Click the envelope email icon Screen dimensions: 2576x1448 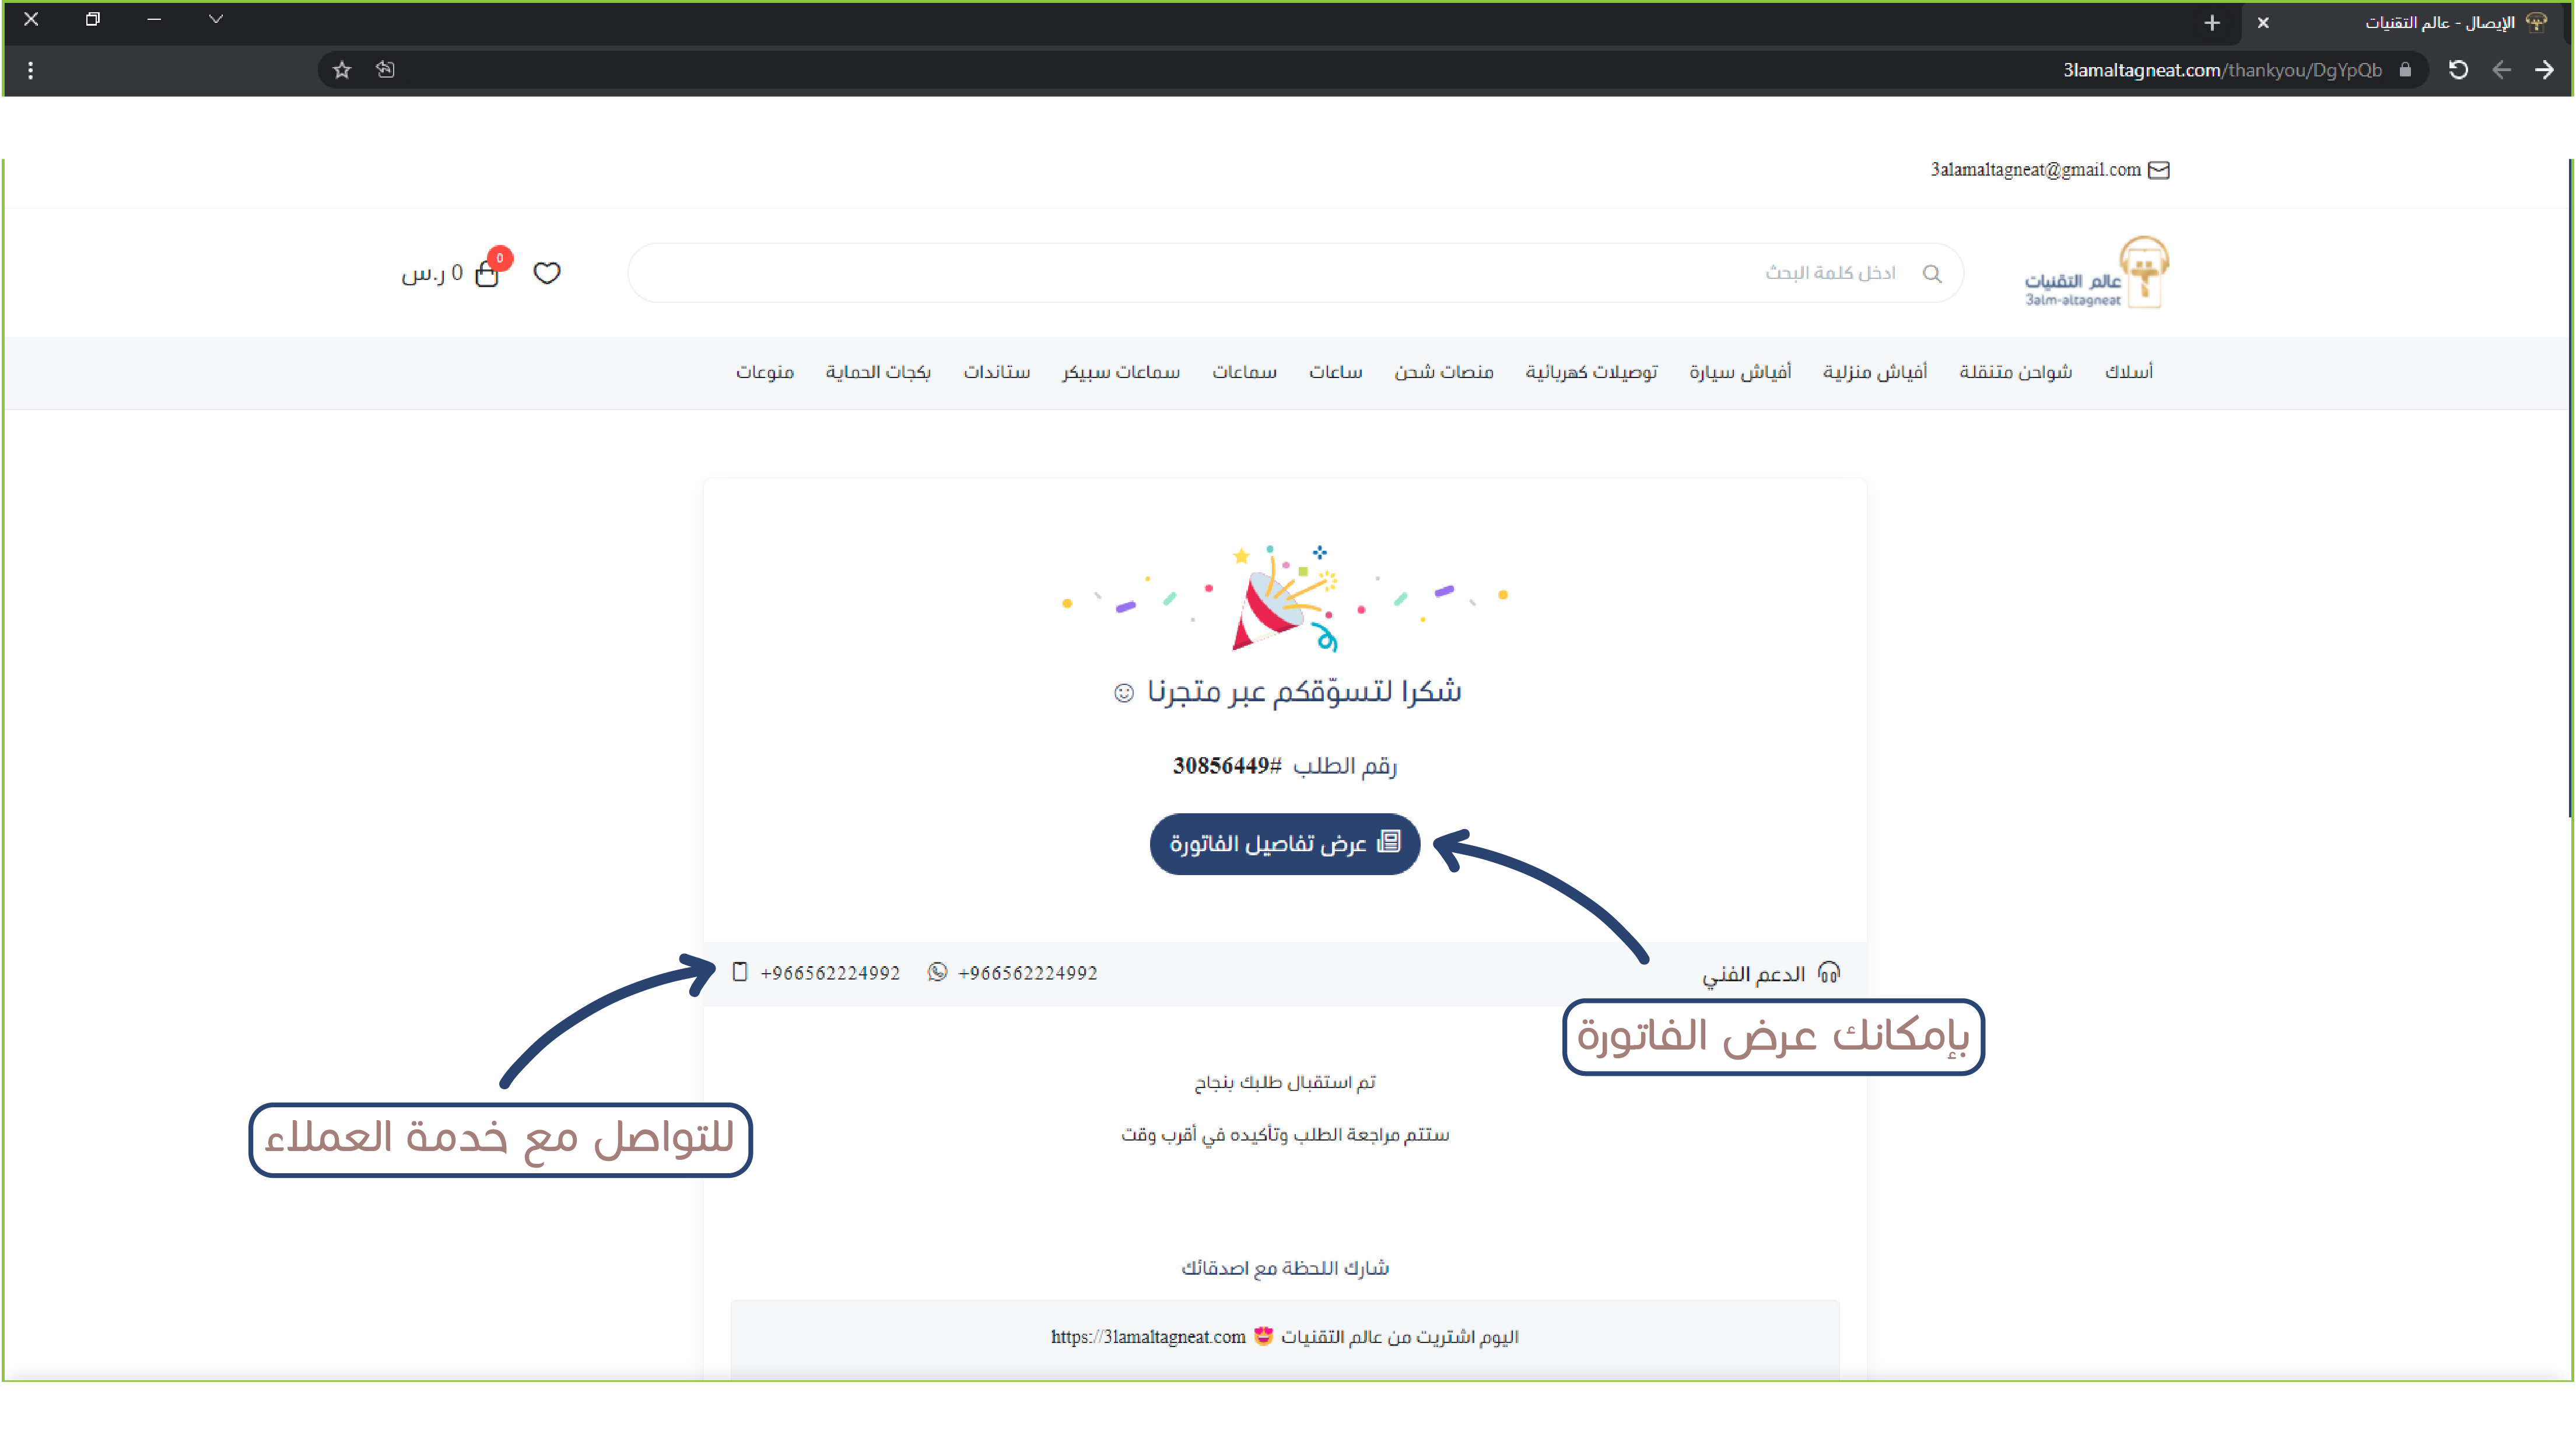click(x=2159, y=170)
